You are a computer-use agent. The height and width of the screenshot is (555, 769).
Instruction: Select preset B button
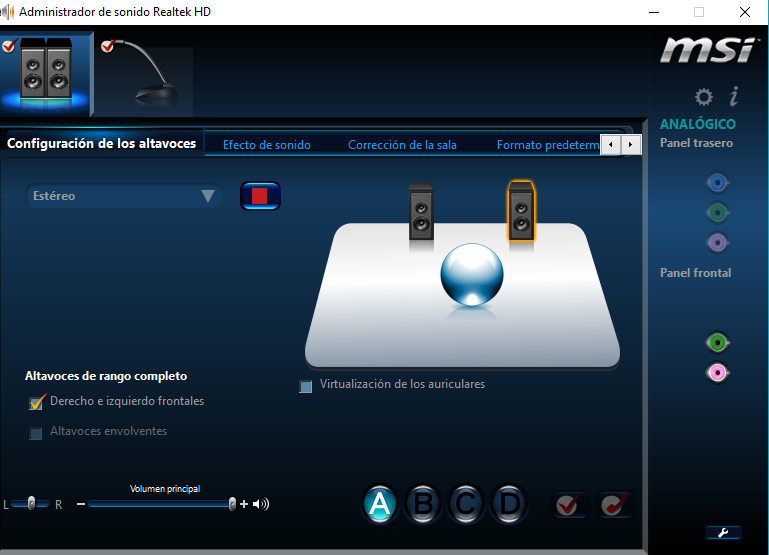pyautogui.click(x=423, y=504)
